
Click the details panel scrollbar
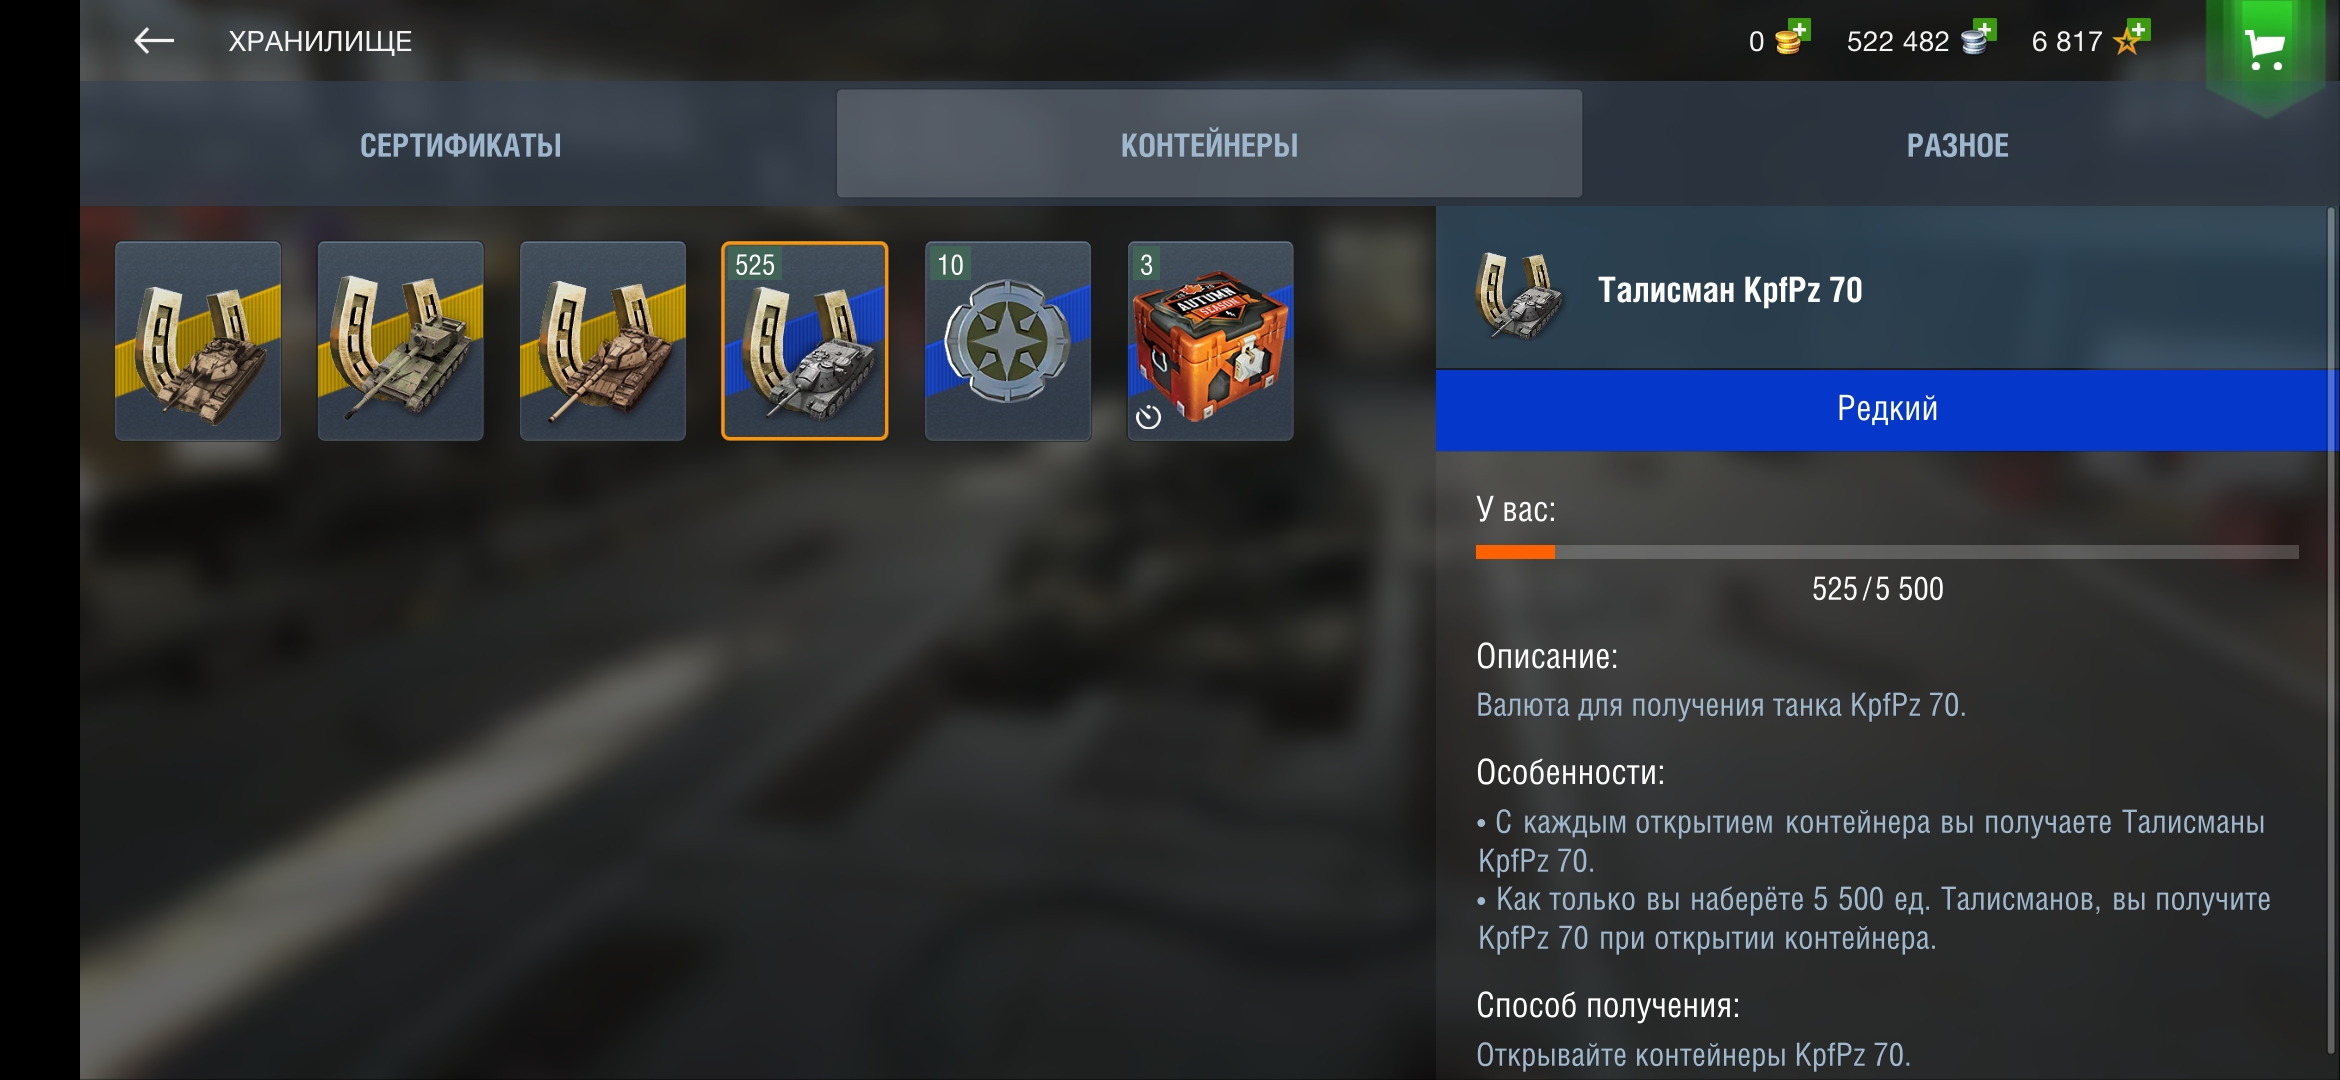click(2331, 630)
